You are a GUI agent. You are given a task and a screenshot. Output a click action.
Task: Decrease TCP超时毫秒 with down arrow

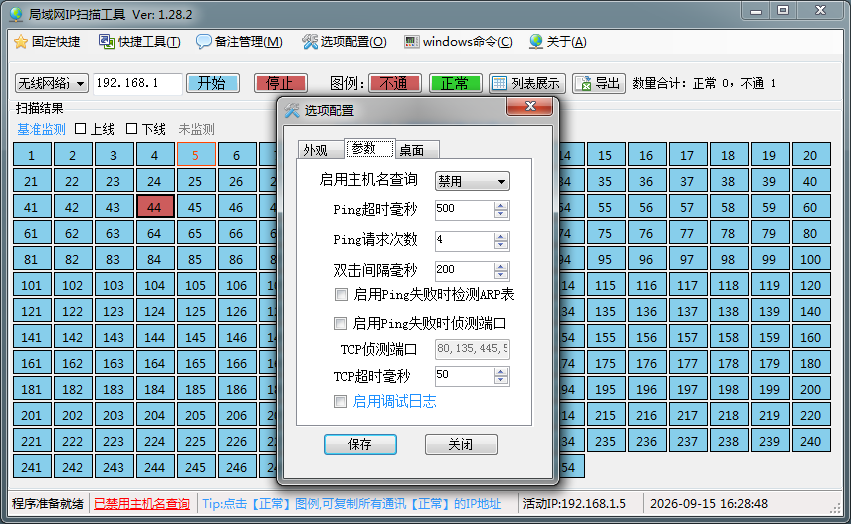click(x=501, y=381)
